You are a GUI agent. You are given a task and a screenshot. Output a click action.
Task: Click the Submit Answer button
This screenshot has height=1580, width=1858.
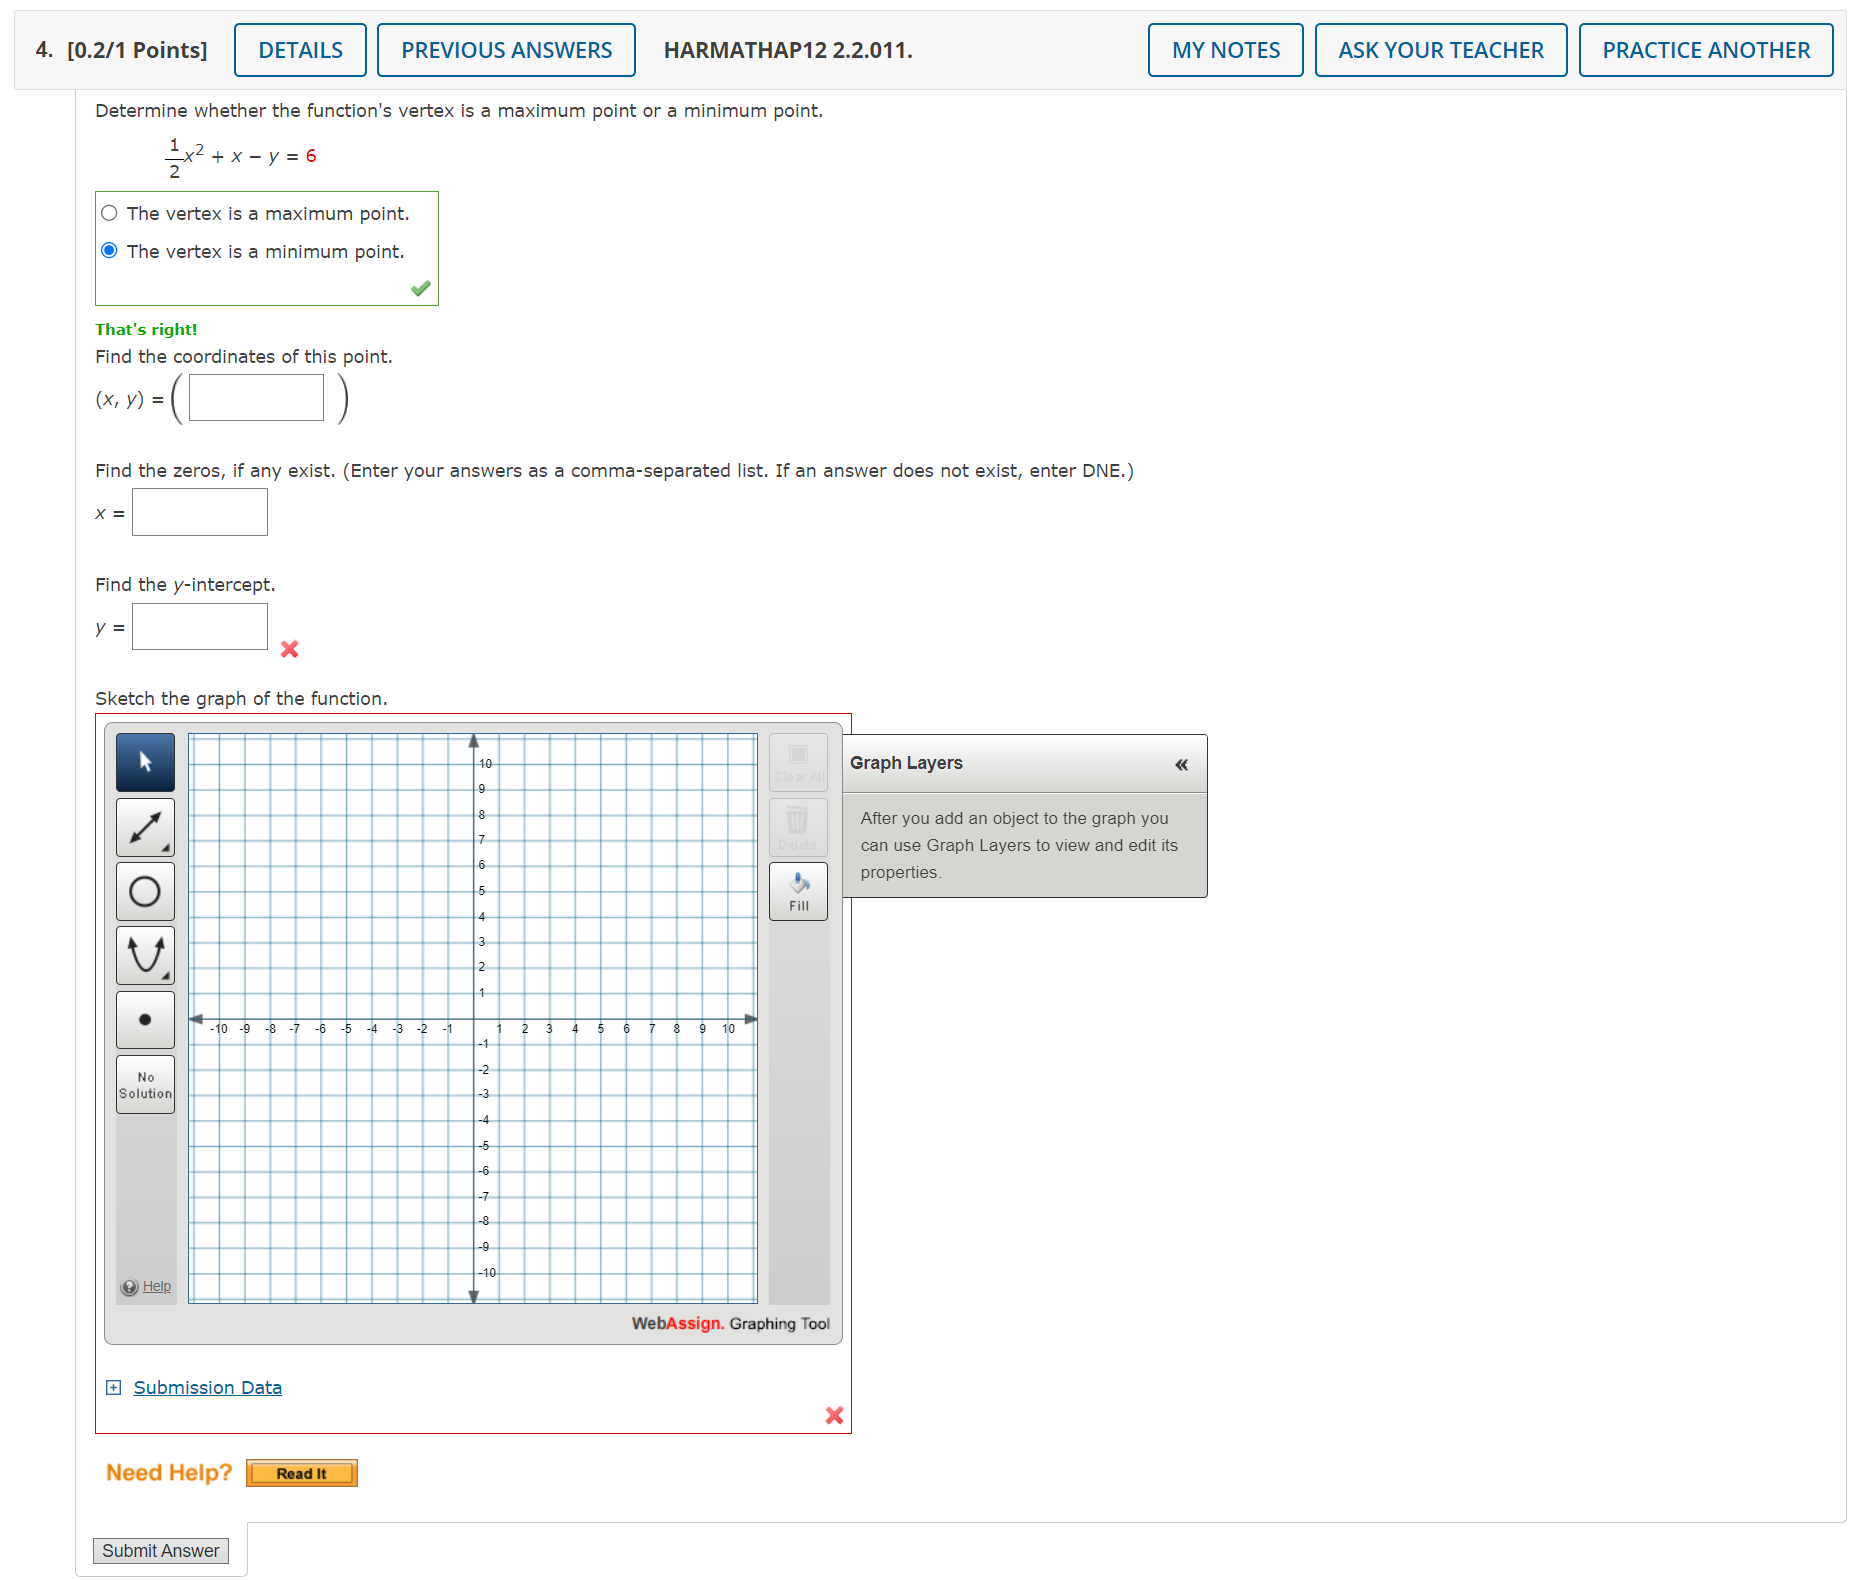click(160, 1550)
